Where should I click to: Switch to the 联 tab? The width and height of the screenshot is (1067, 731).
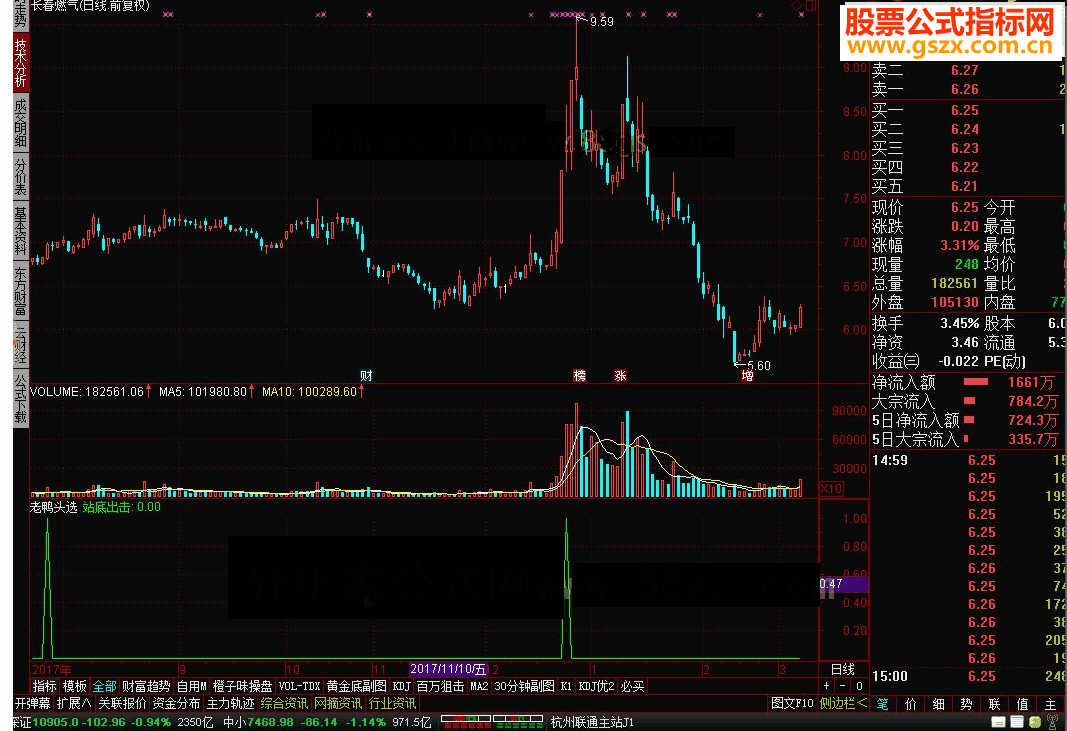pos(994,704)
